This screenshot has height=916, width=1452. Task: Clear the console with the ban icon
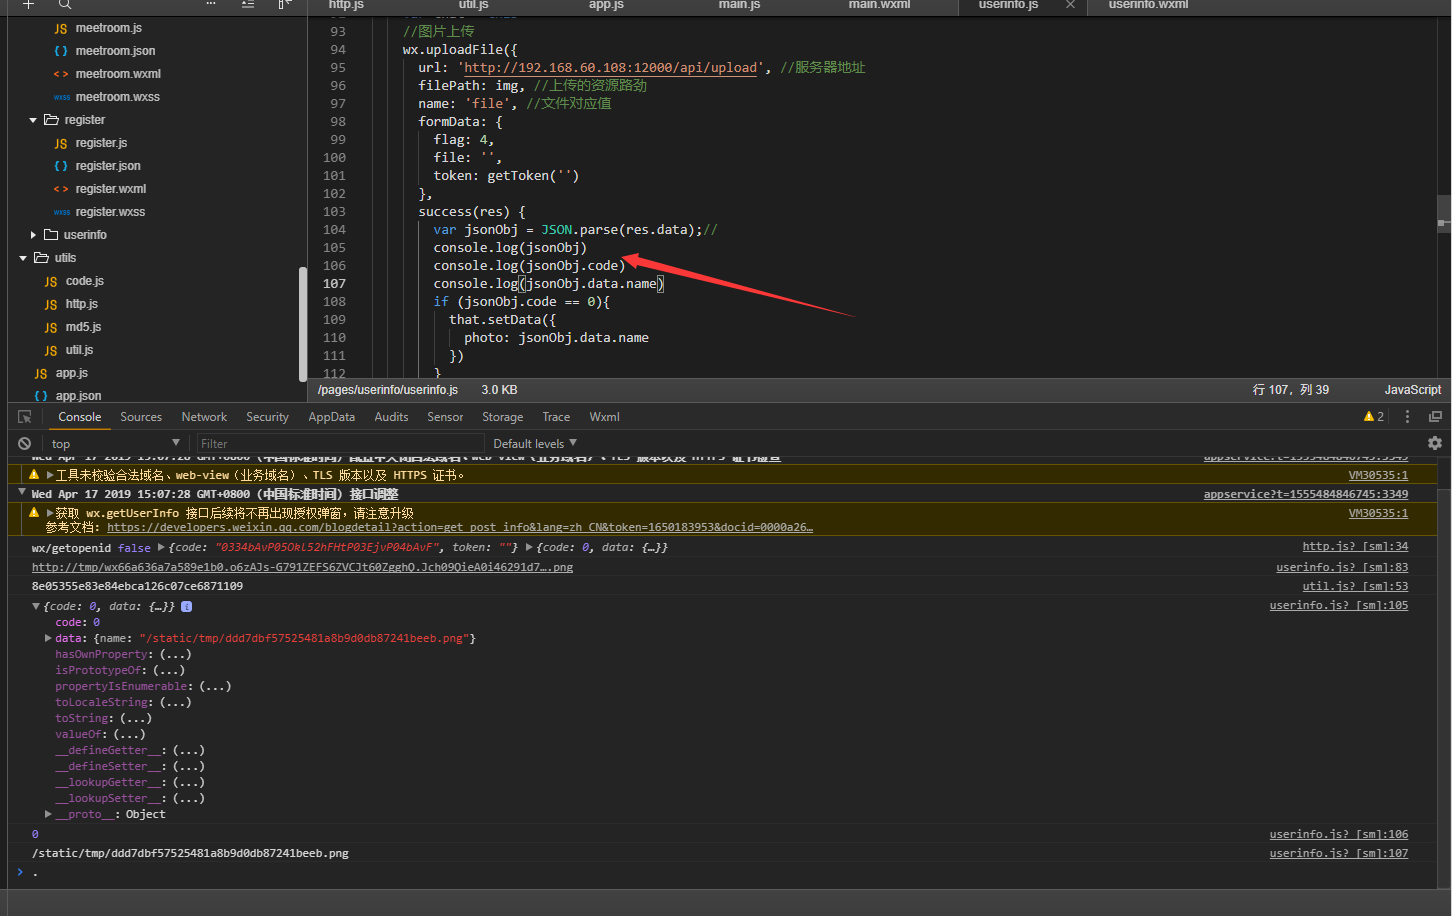[x=25, y=443]
